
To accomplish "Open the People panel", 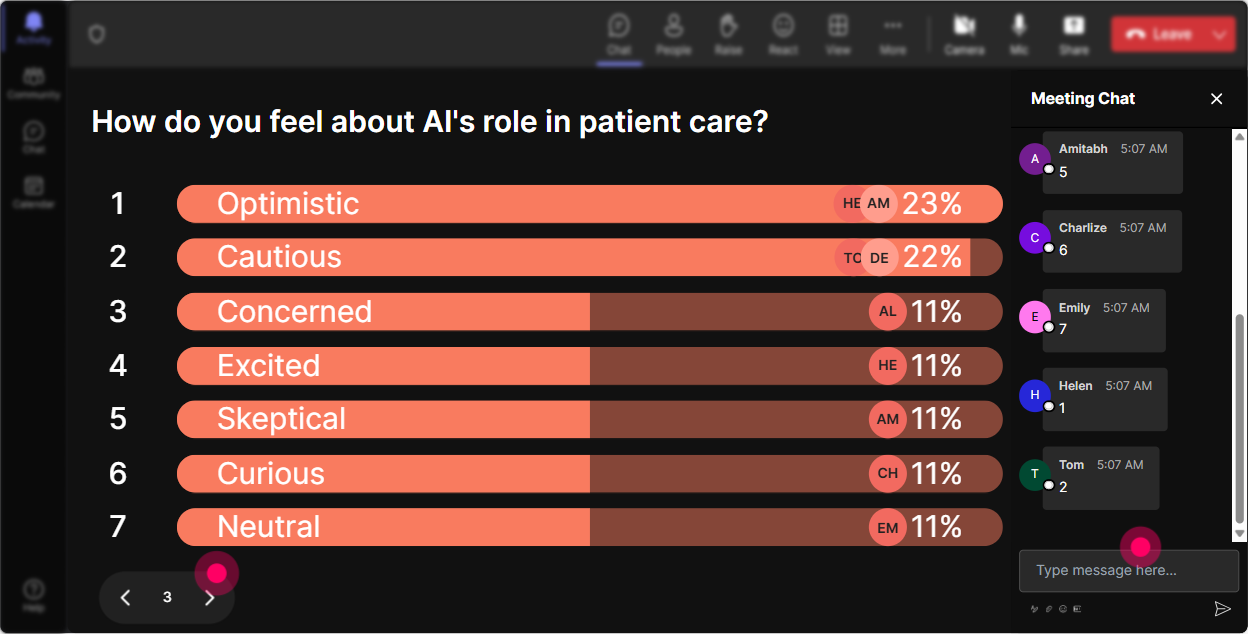I will click(674, 34).
